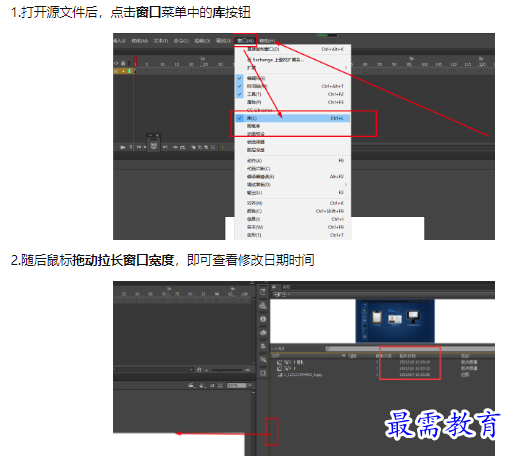Open the info panel circle icon
This screenshot has height=456, width=509.
pyautogui.click(x=263, y=319)
